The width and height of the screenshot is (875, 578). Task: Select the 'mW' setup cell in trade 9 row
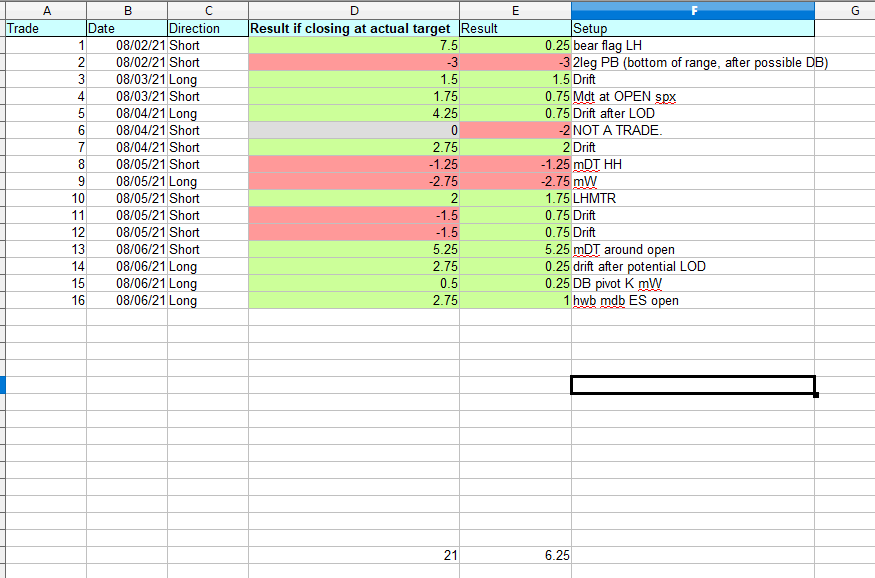click(693, 182)
